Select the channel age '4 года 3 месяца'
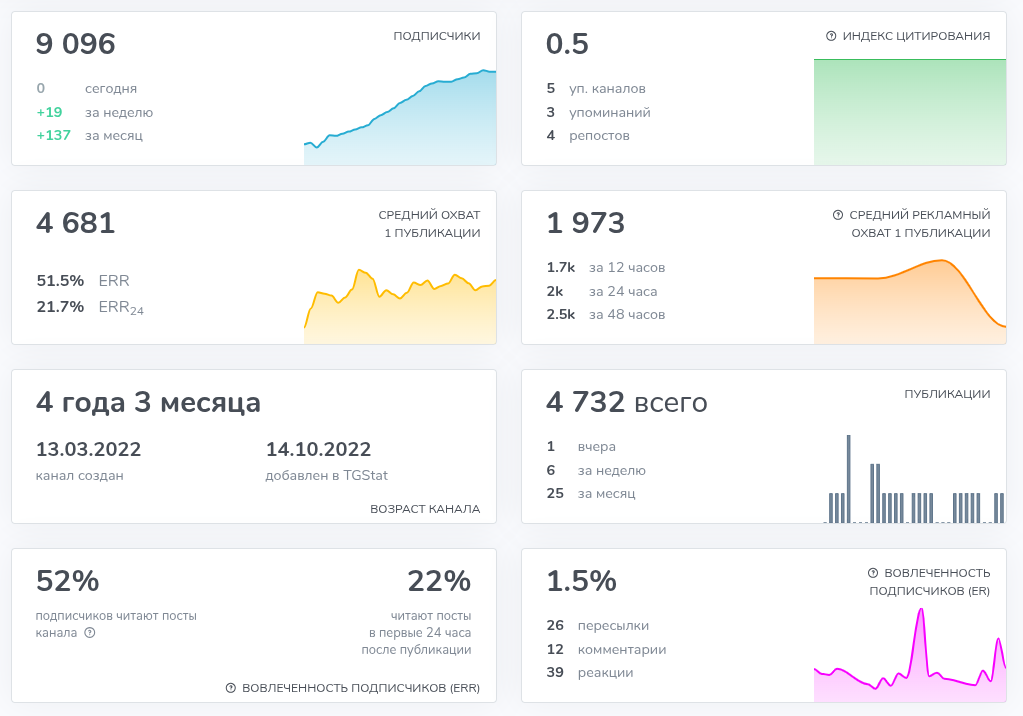 coord(148,403)
